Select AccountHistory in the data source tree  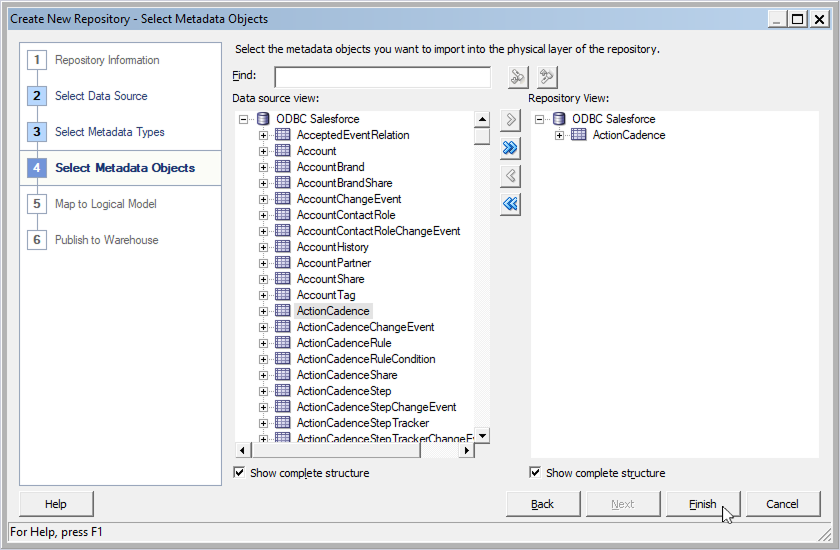(x=332, y=247)
